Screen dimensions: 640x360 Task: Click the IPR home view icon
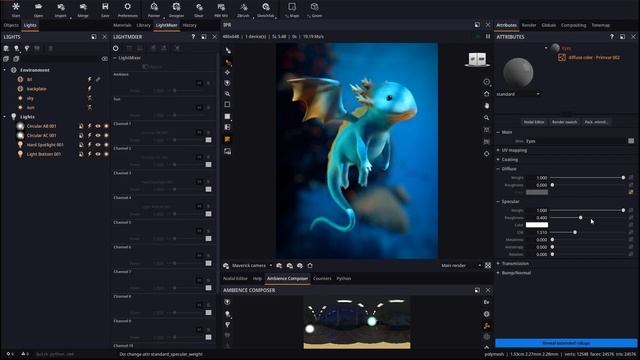(x=487, y=93)
